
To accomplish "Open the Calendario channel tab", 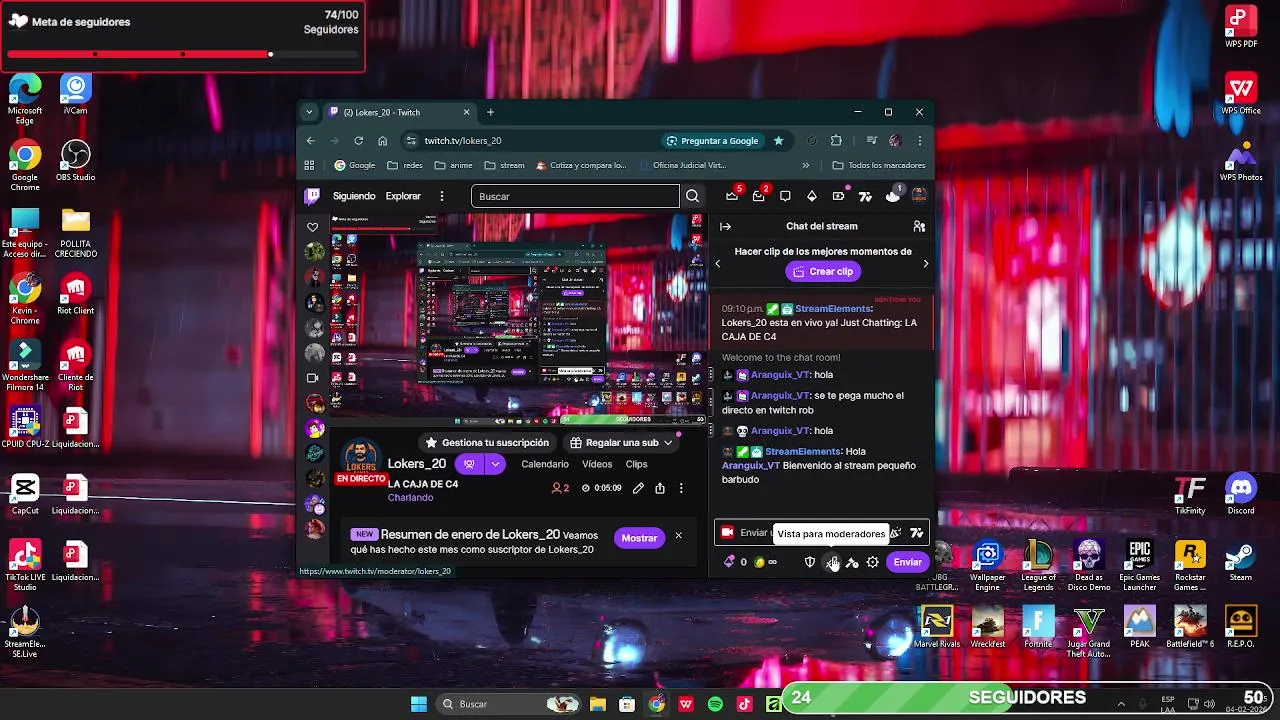I will click(545, 464).
